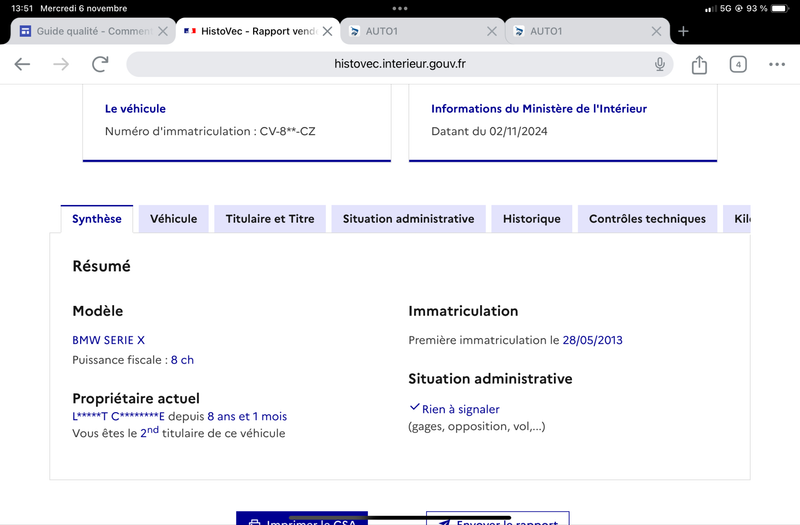
Task: Click the registration number CV-8**-CZ
Action: coord(287,131)
